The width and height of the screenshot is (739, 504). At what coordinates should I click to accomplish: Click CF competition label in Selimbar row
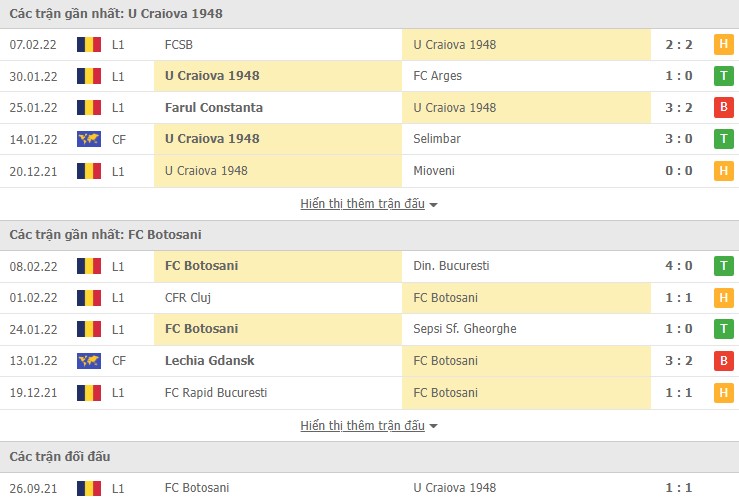(119, 140)
